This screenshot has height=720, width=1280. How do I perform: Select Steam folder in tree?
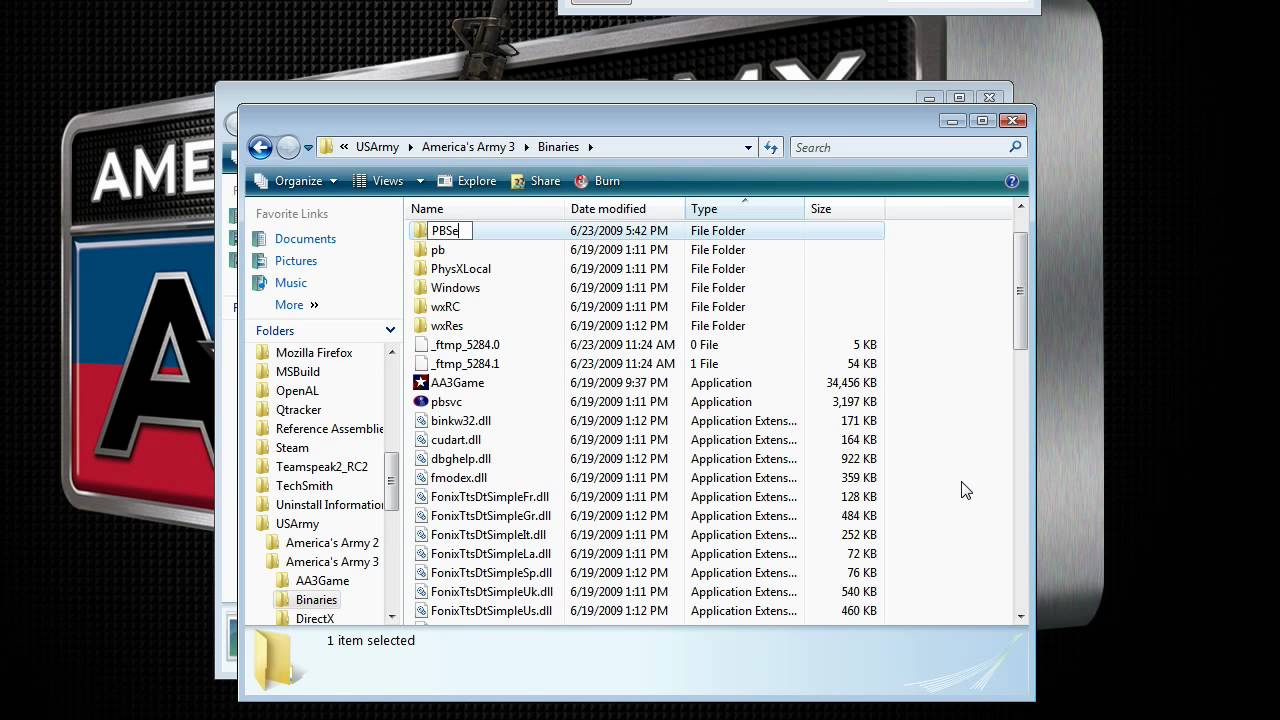(x=292, y=448)
